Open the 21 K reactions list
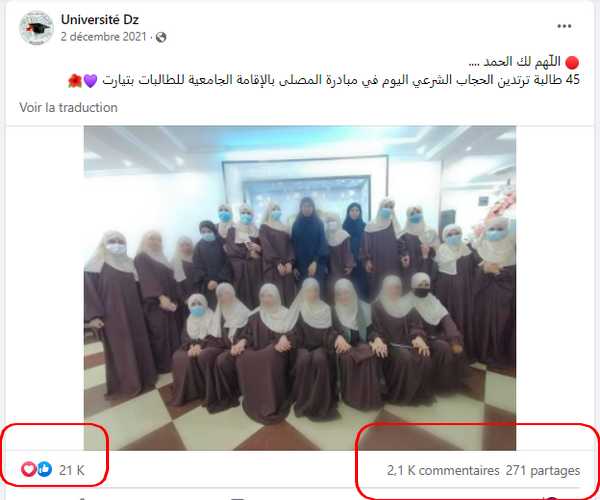This screenshot has width=600, height=500. [x=72, y=470]
